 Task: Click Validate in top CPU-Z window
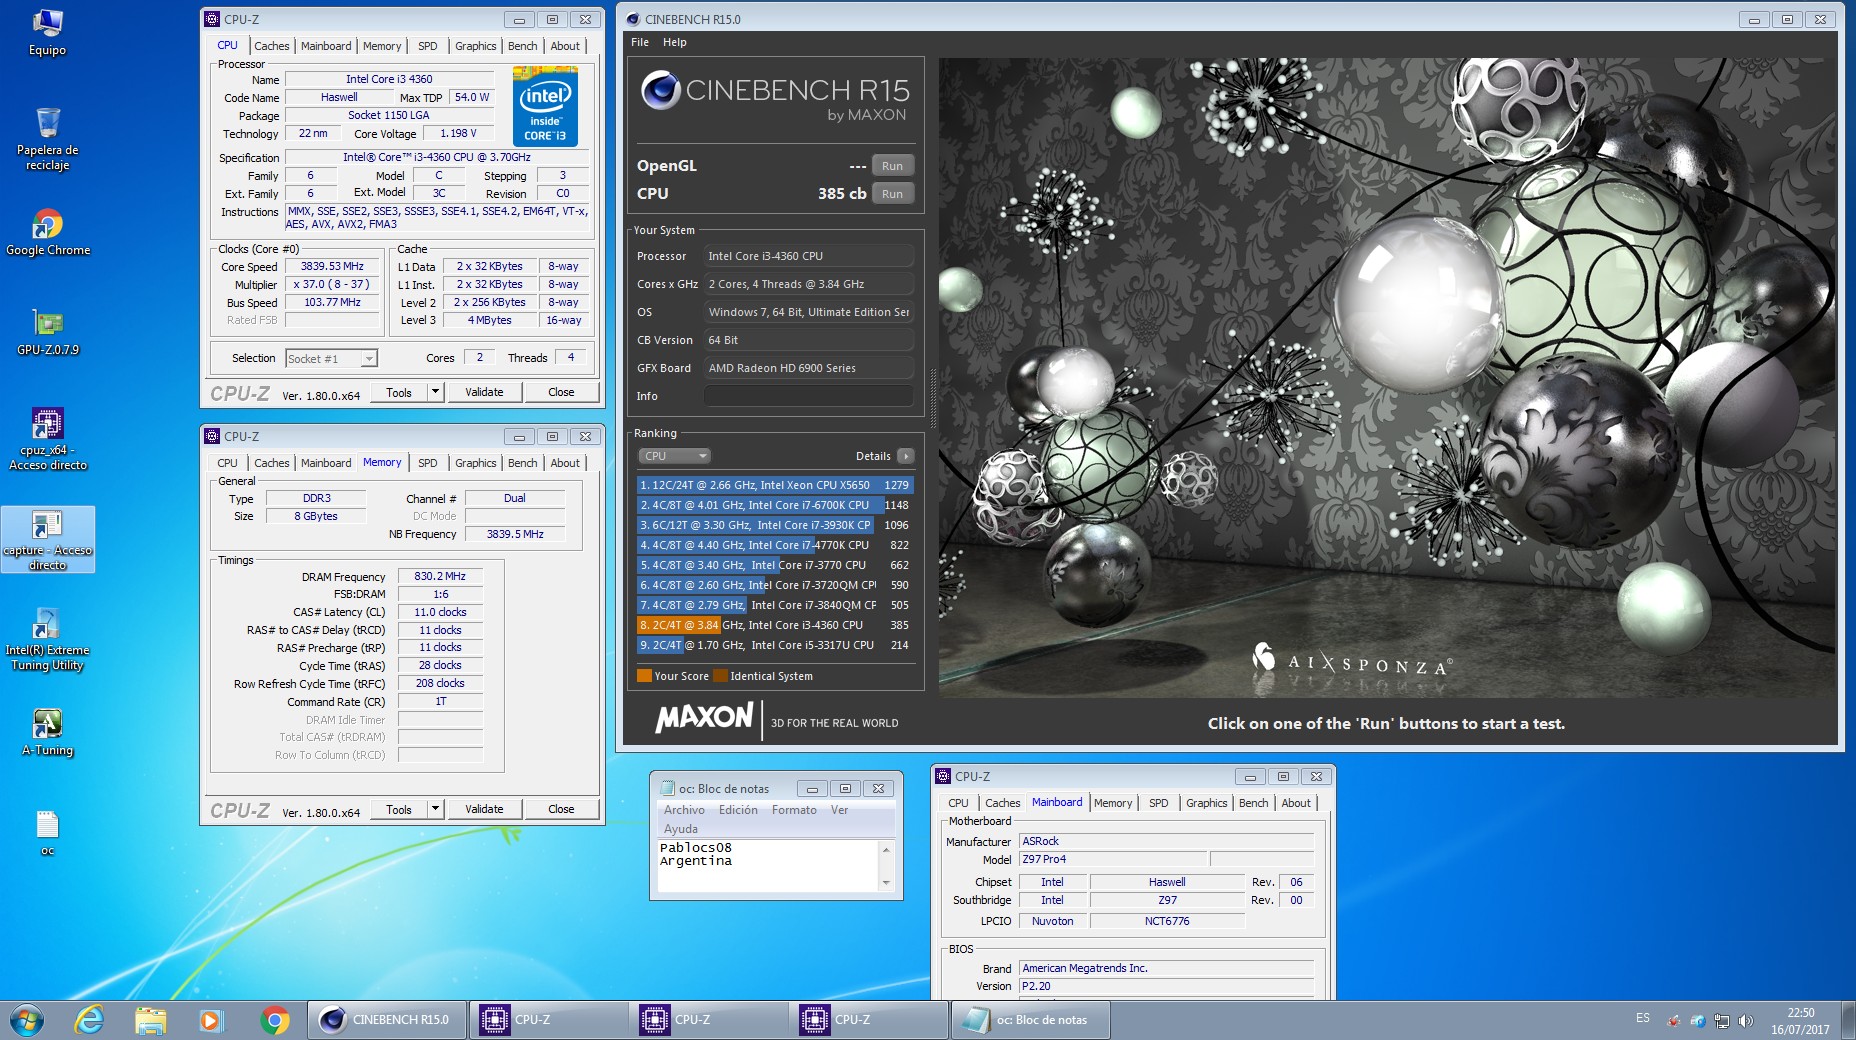point(484,392)
